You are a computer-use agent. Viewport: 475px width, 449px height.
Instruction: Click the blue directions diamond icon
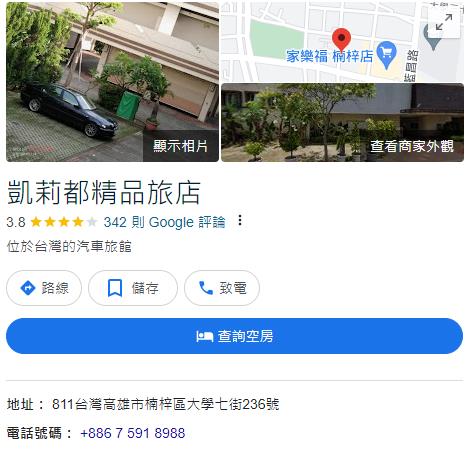(28, 288)
